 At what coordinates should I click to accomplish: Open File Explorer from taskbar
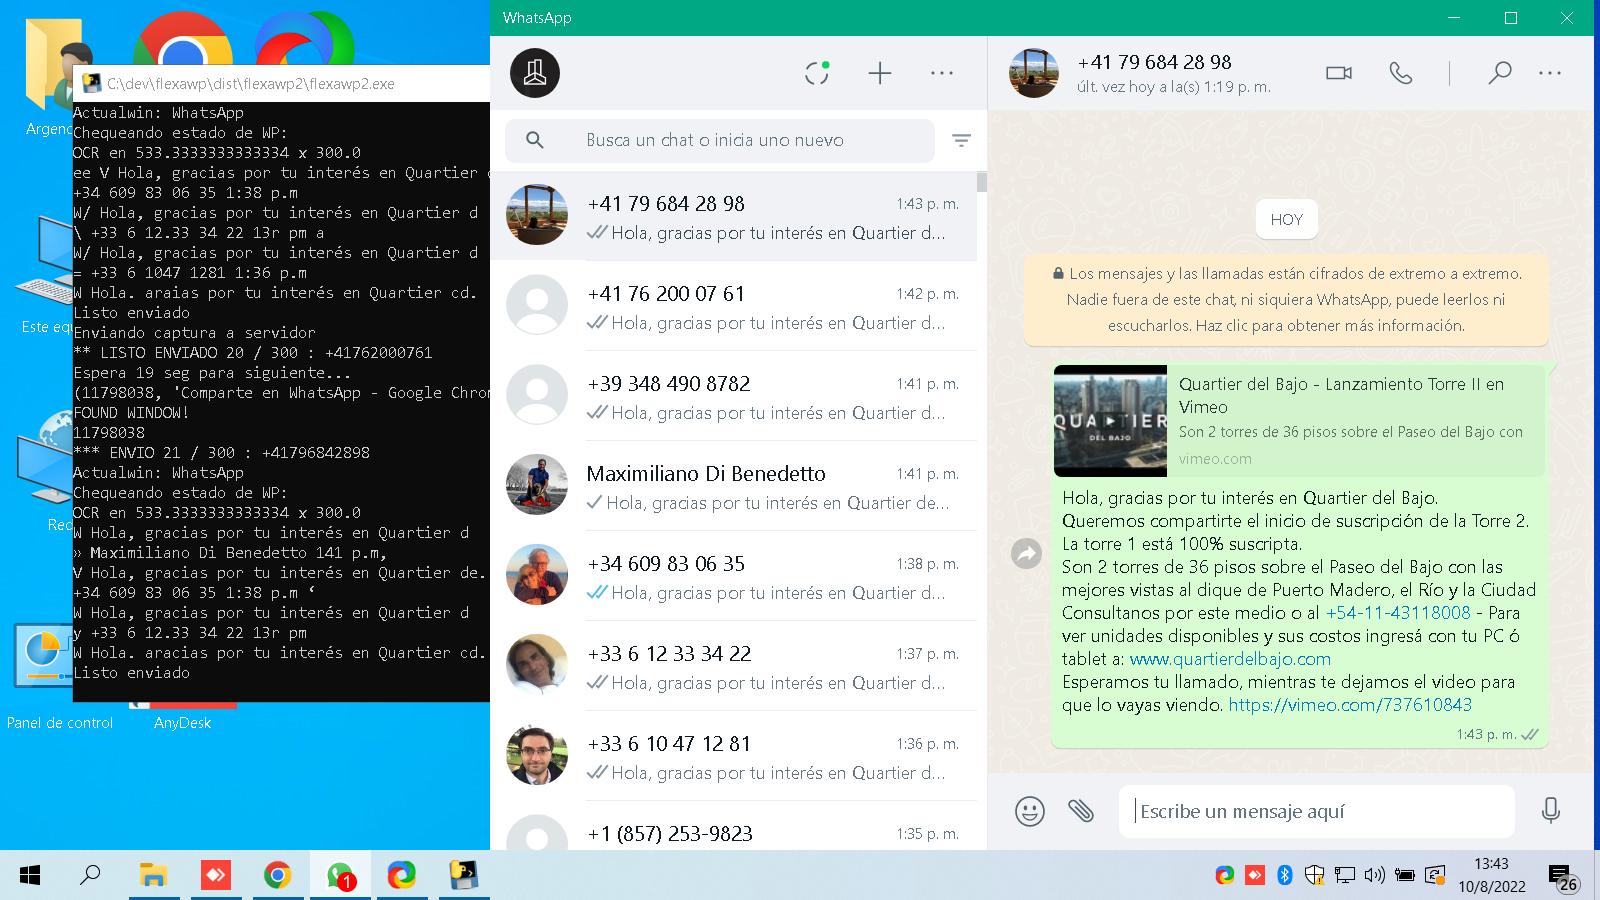tap(153, 876)
